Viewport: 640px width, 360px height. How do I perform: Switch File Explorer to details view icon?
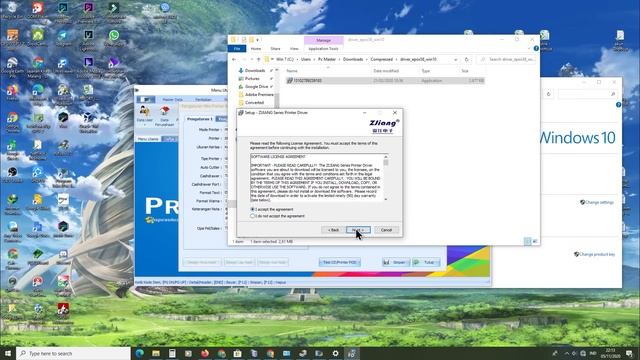pyautogui.click(x=527, y=242)
